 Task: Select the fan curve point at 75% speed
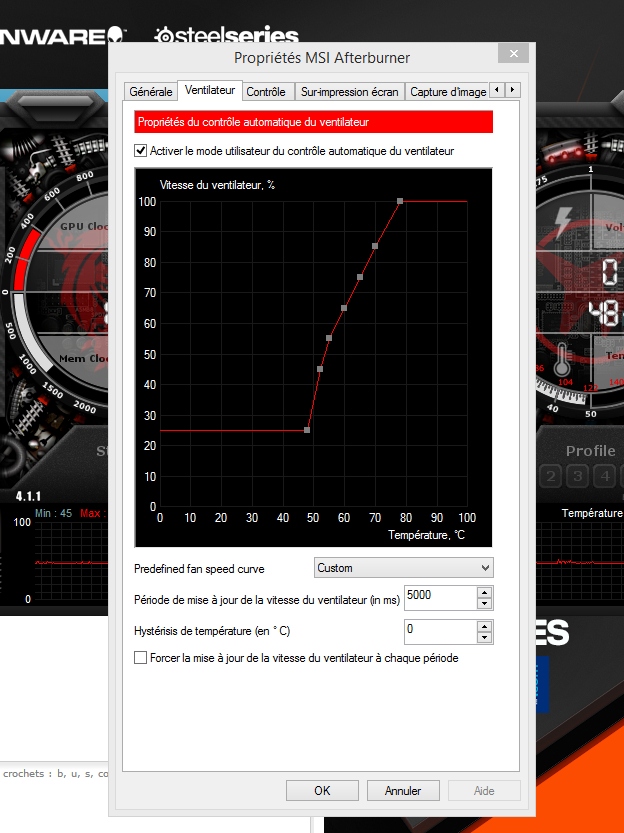(x=360, y=277)
